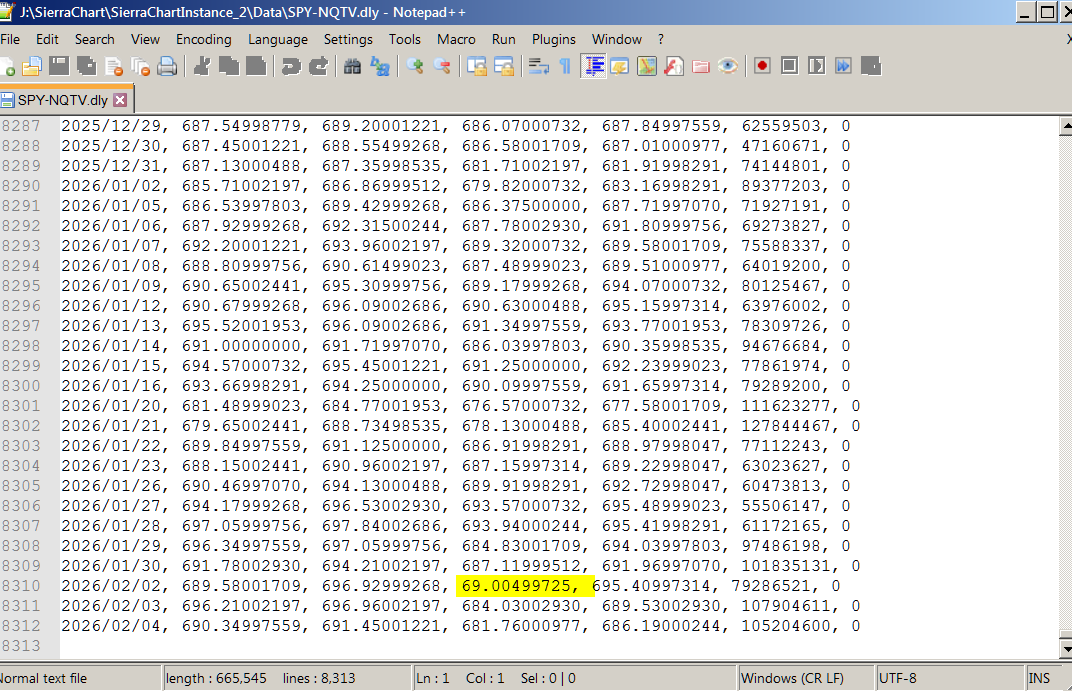1072x691 pixels.
Task: Click the Undo arrow icon
Action: 291,66
